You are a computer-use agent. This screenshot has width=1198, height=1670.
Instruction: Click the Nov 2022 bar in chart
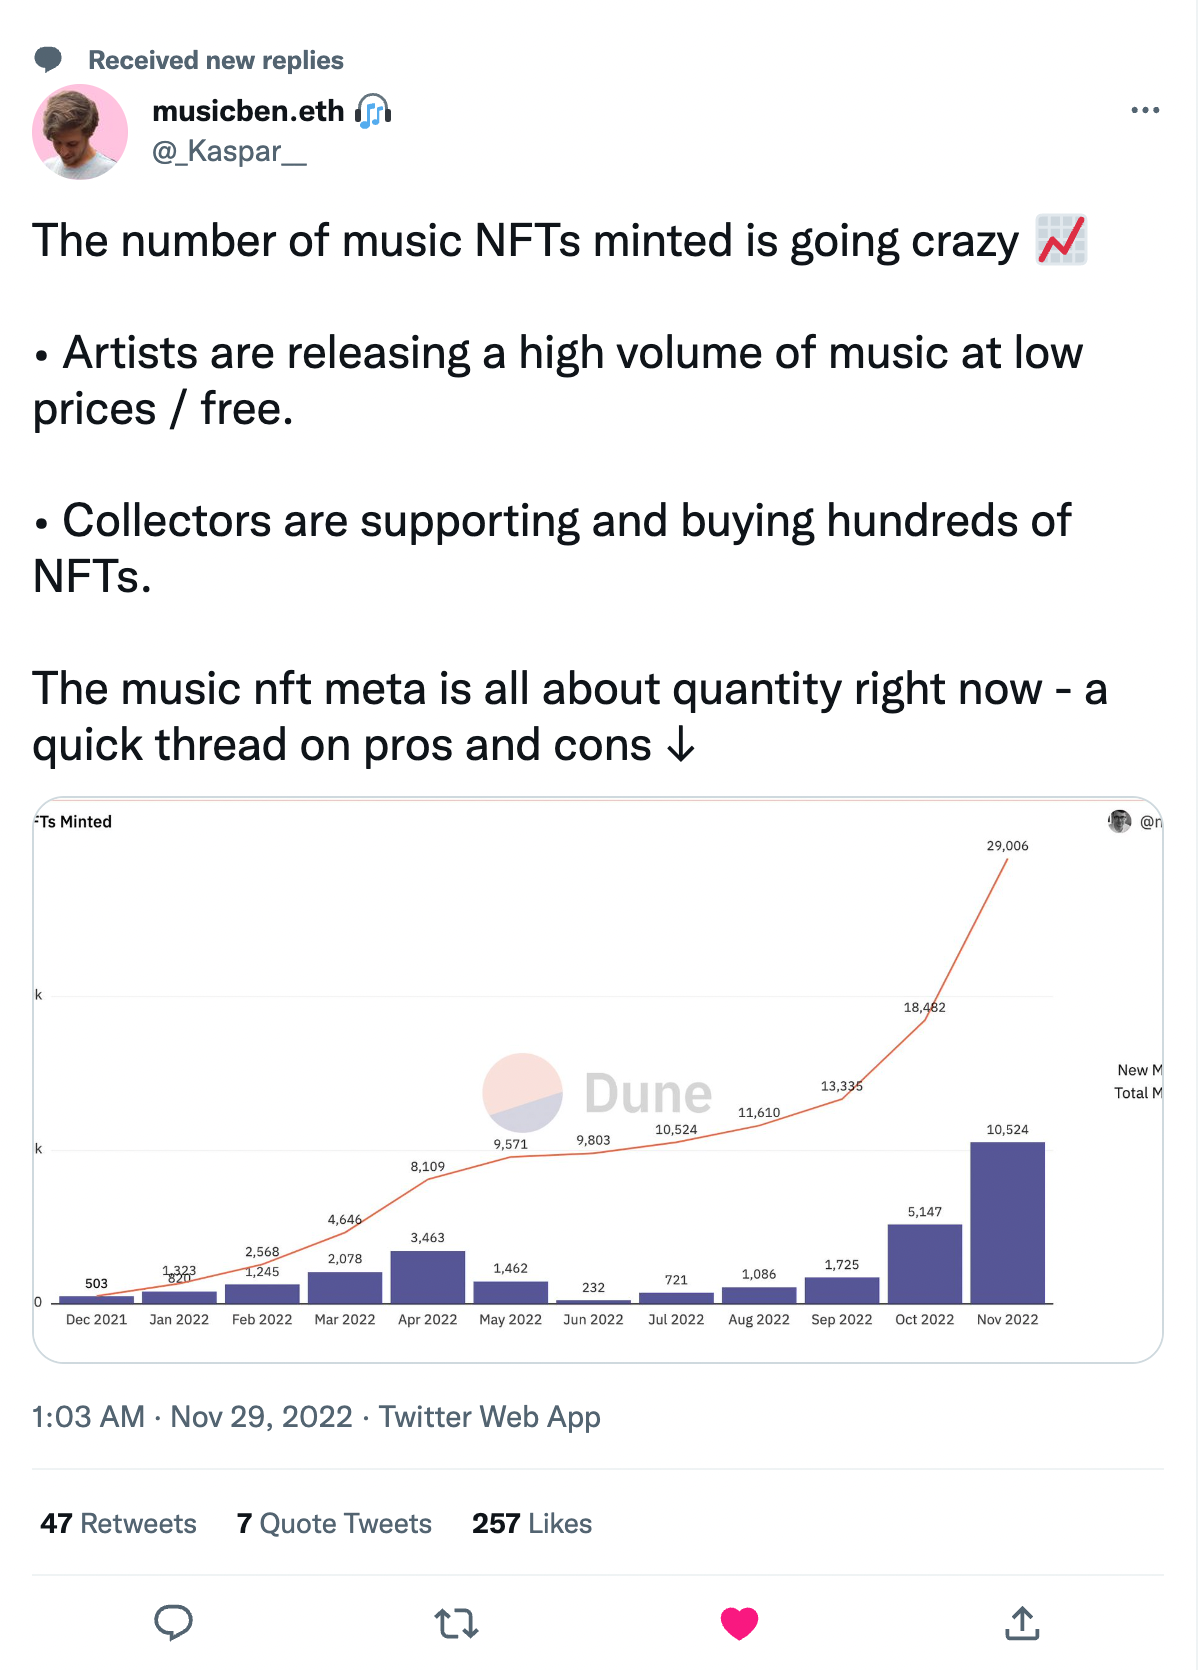(1007, 1222)
